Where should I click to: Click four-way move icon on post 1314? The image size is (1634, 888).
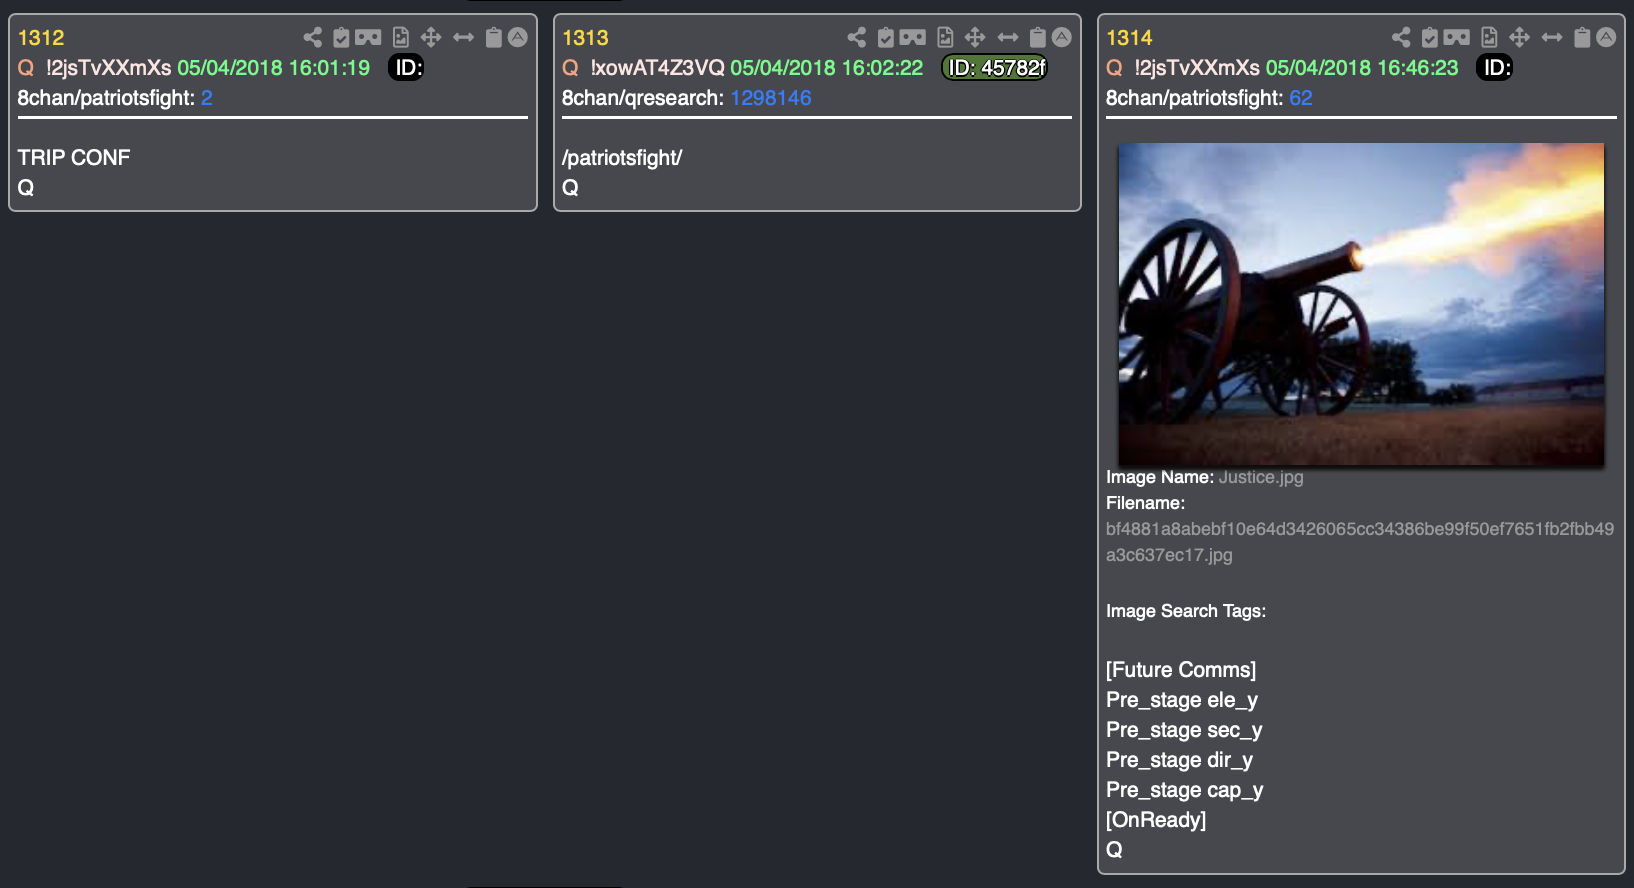point(1519,37)
